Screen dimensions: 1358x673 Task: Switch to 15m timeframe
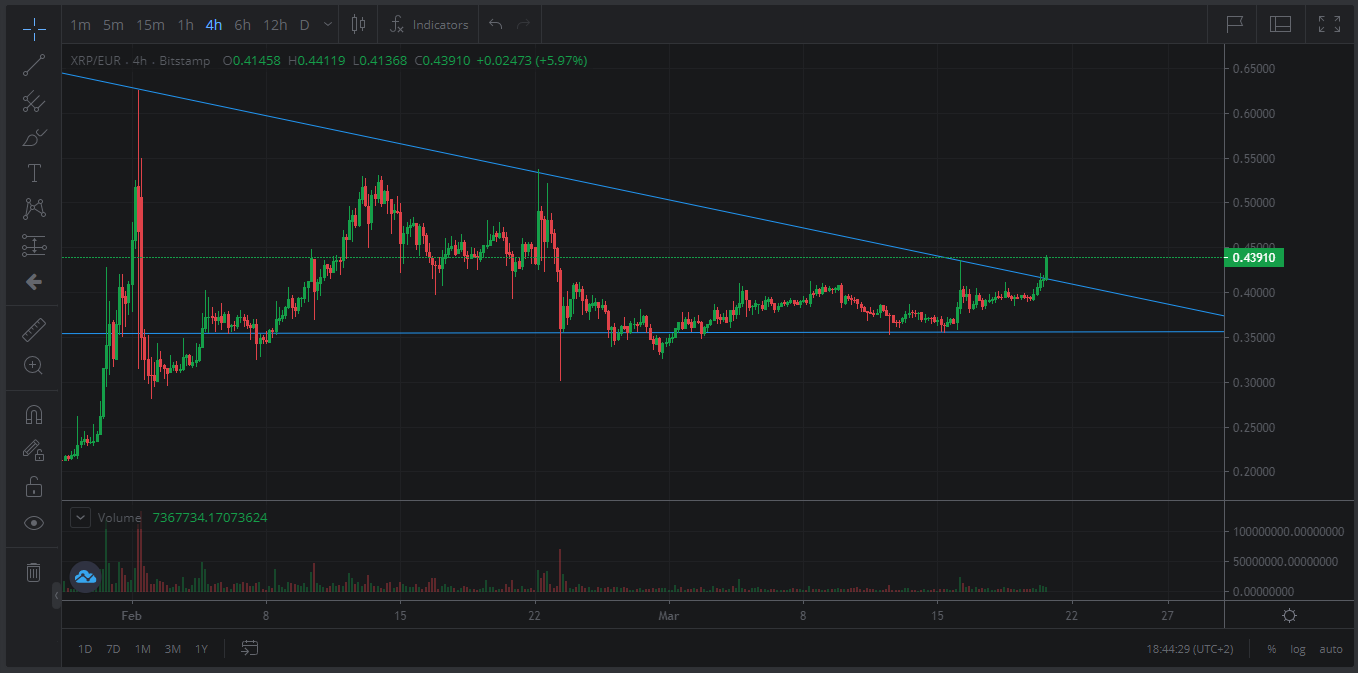[x=150, y=24]
